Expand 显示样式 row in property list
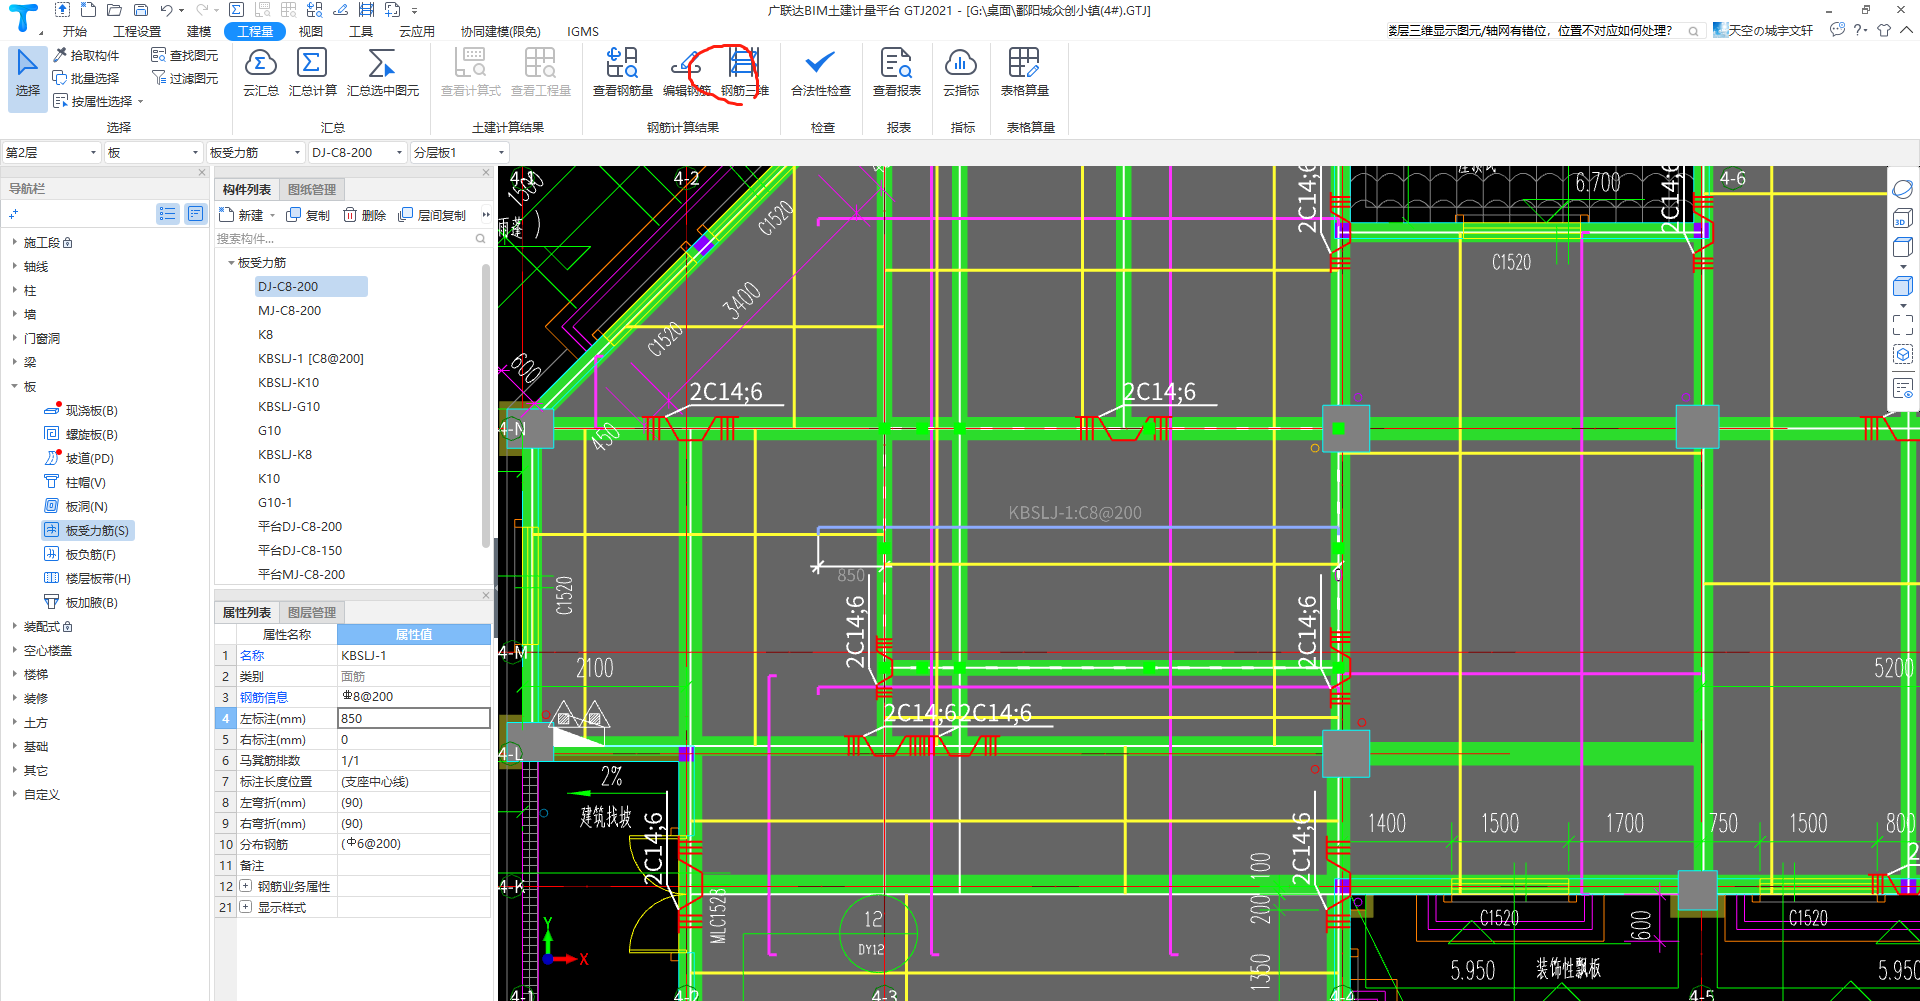 click(245, 908)
